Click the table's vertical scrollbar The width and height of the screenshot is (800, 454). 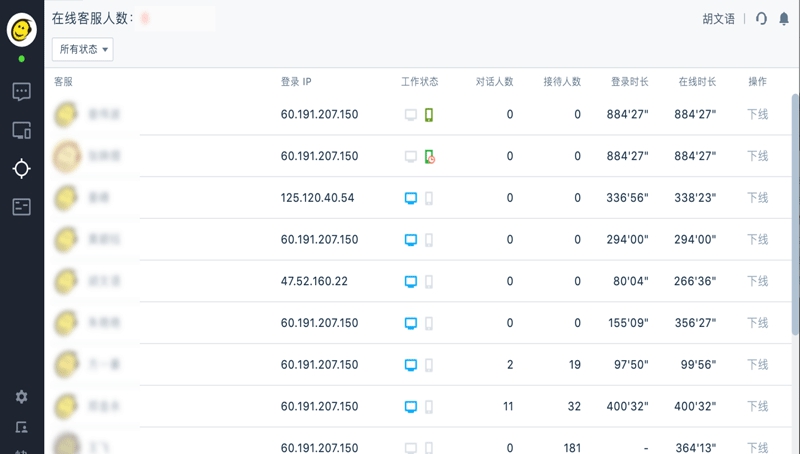[795, 214]
